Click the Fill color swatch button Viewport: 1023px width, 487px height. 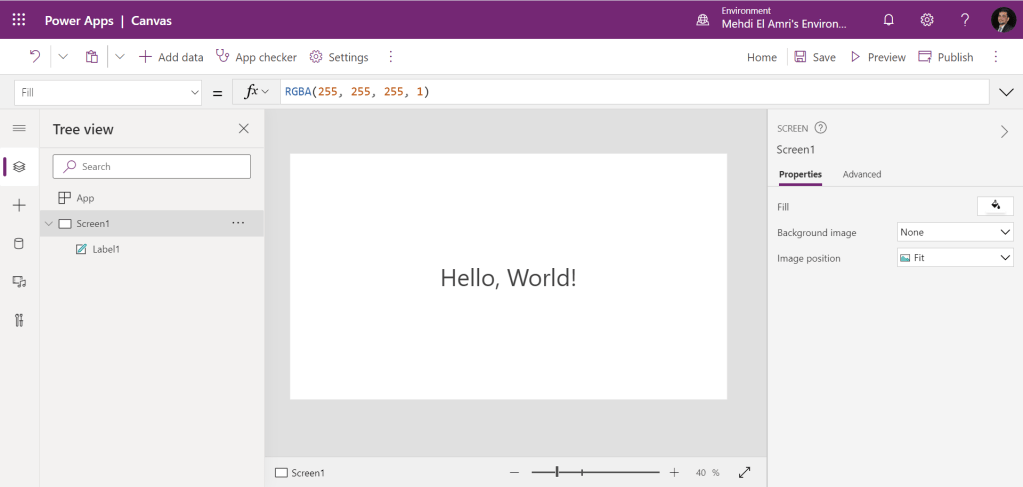point(994,206)
